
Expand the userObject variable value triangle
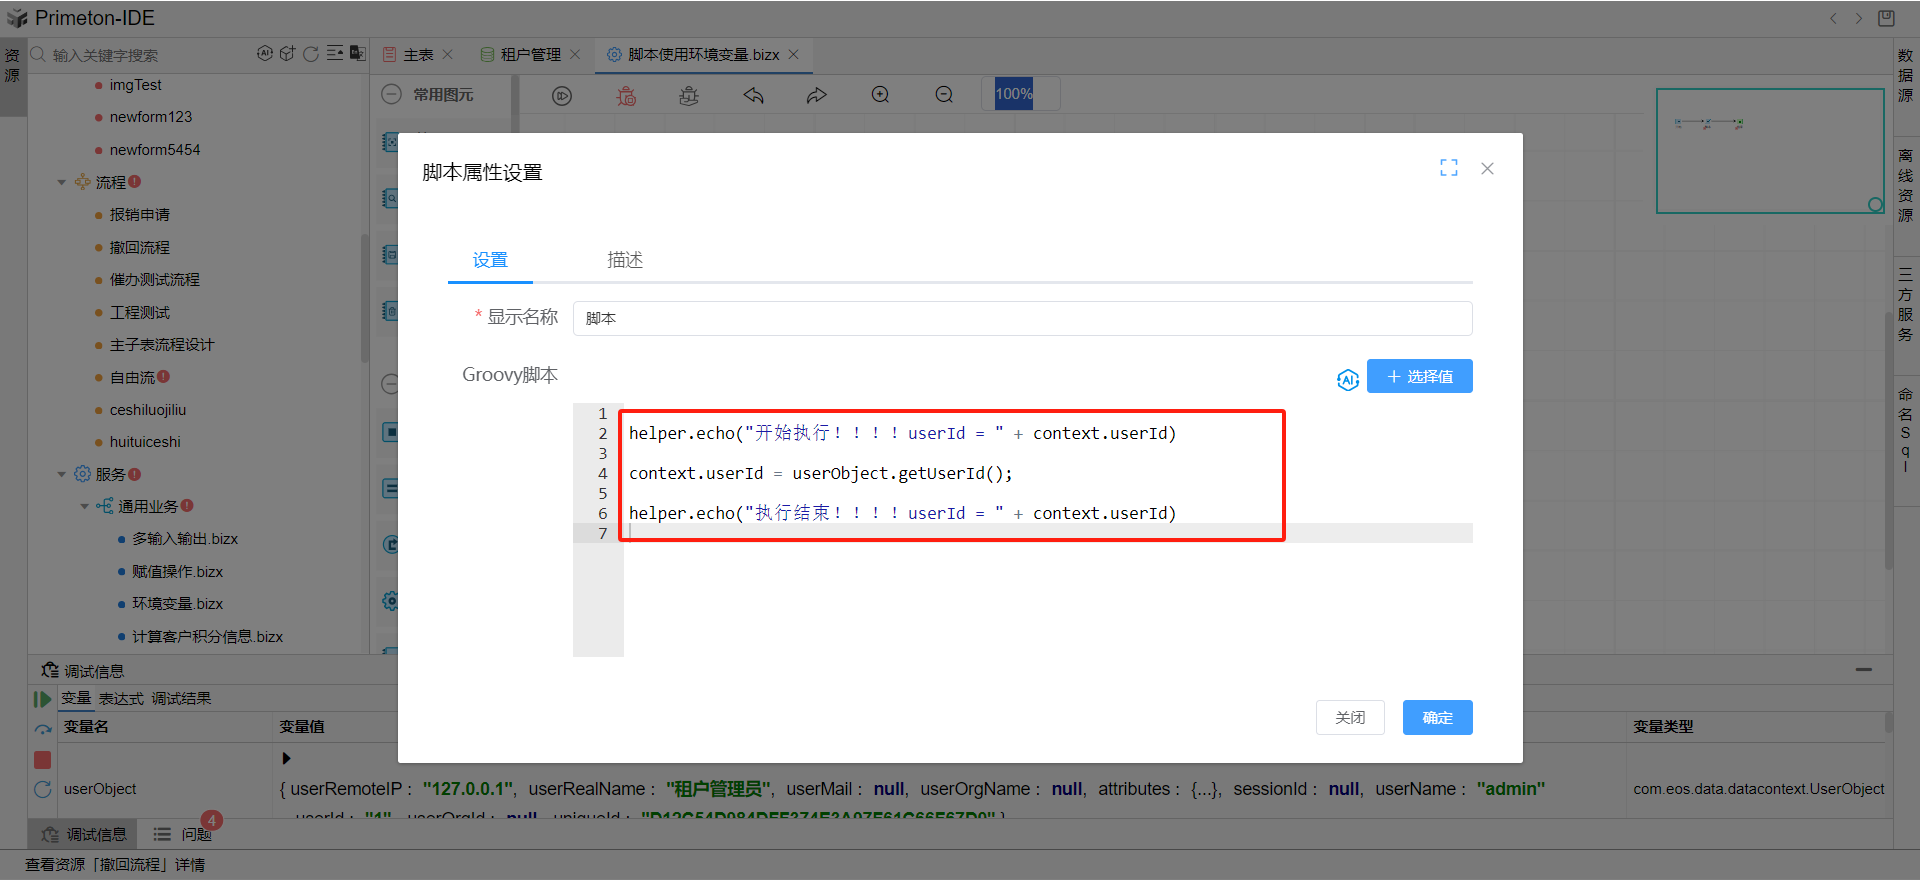(286, 758)
